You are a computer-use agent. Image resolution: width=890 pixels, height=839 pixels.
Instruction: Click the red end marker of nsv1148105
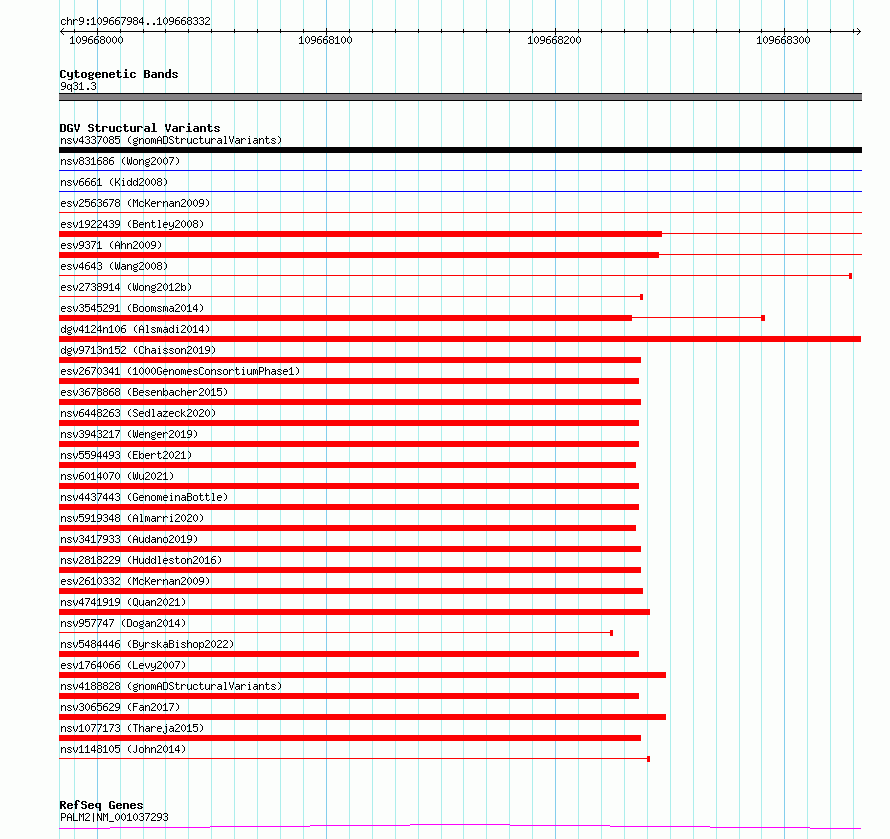click(648, 759)
